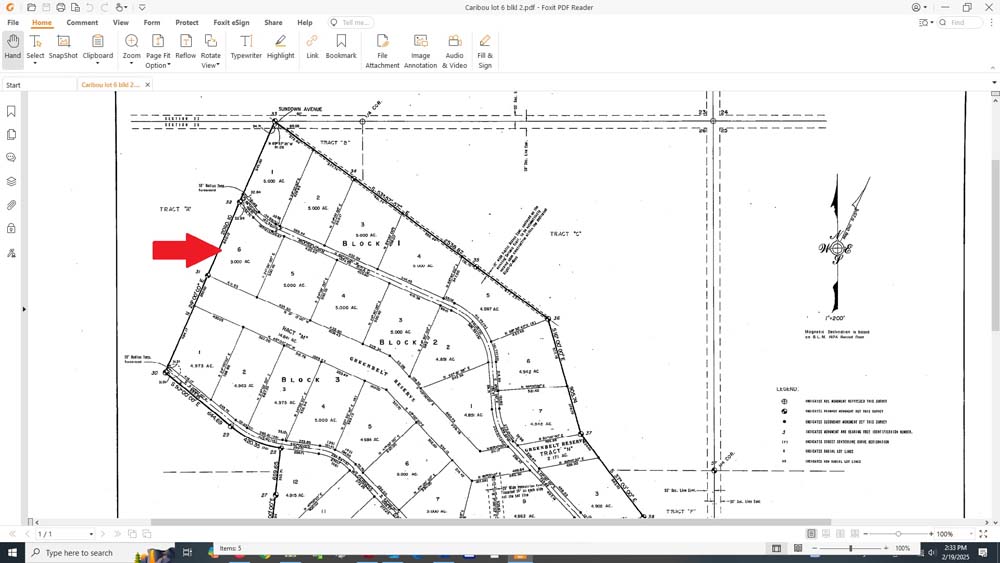Insert a File Attachment
This screenshot has width=1000, height=563.
(382, 50)
